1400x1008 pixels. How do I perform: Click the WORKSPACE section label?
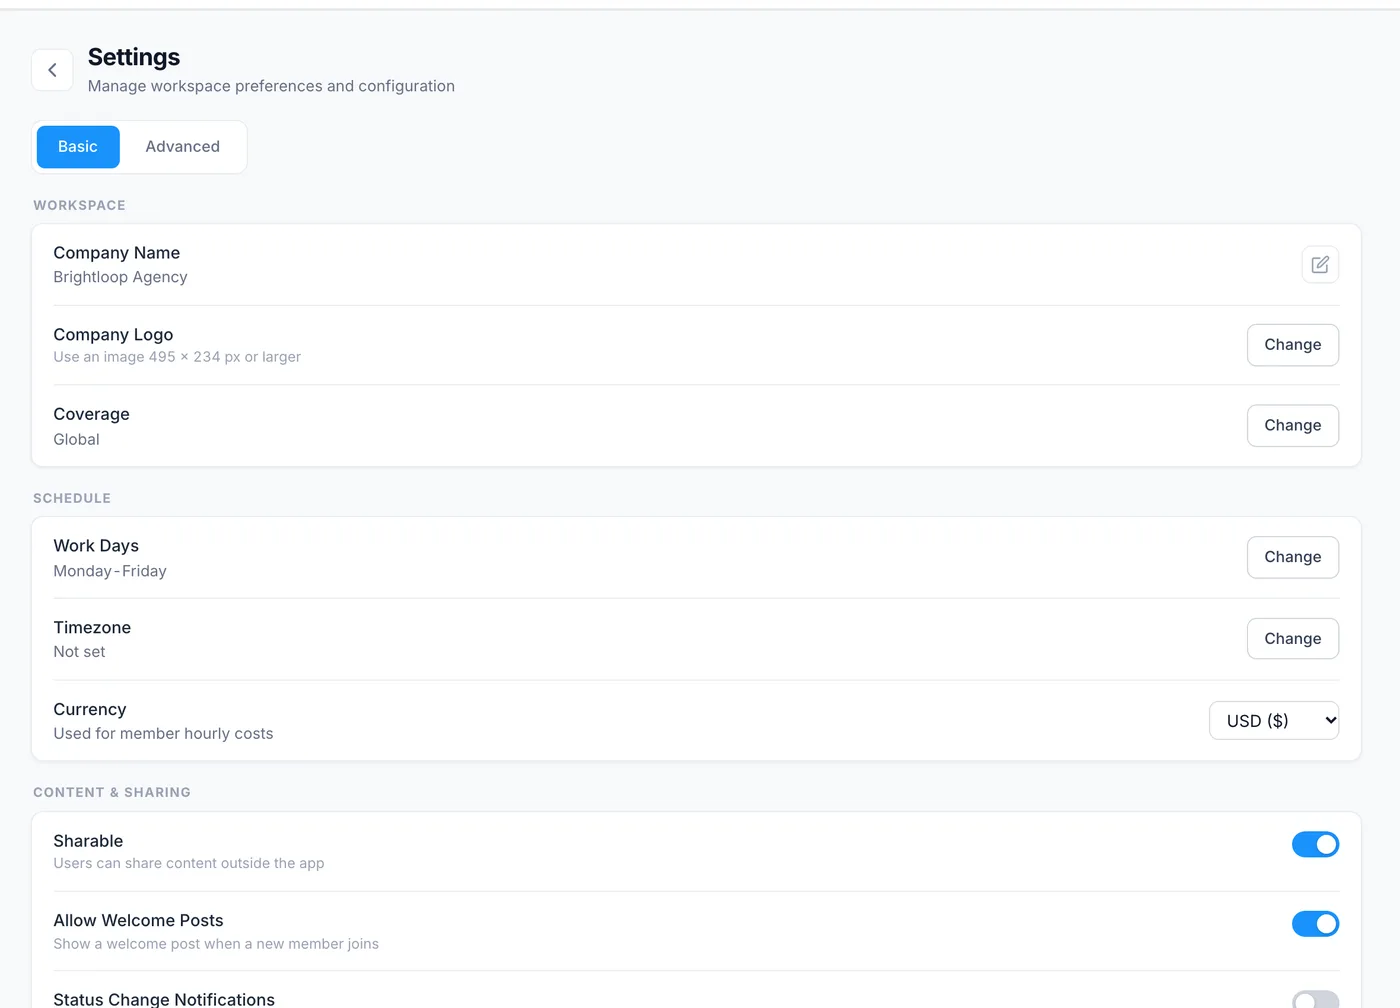tap(79, 205)
